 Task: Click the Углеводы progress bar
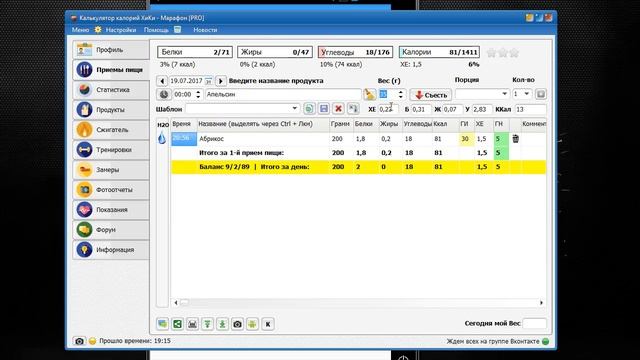[356, 52]
